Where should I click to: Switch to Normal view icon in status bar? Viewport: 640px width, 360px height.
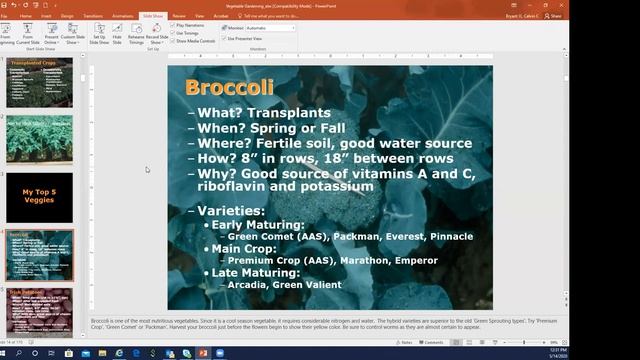click(x=456, y=342)
